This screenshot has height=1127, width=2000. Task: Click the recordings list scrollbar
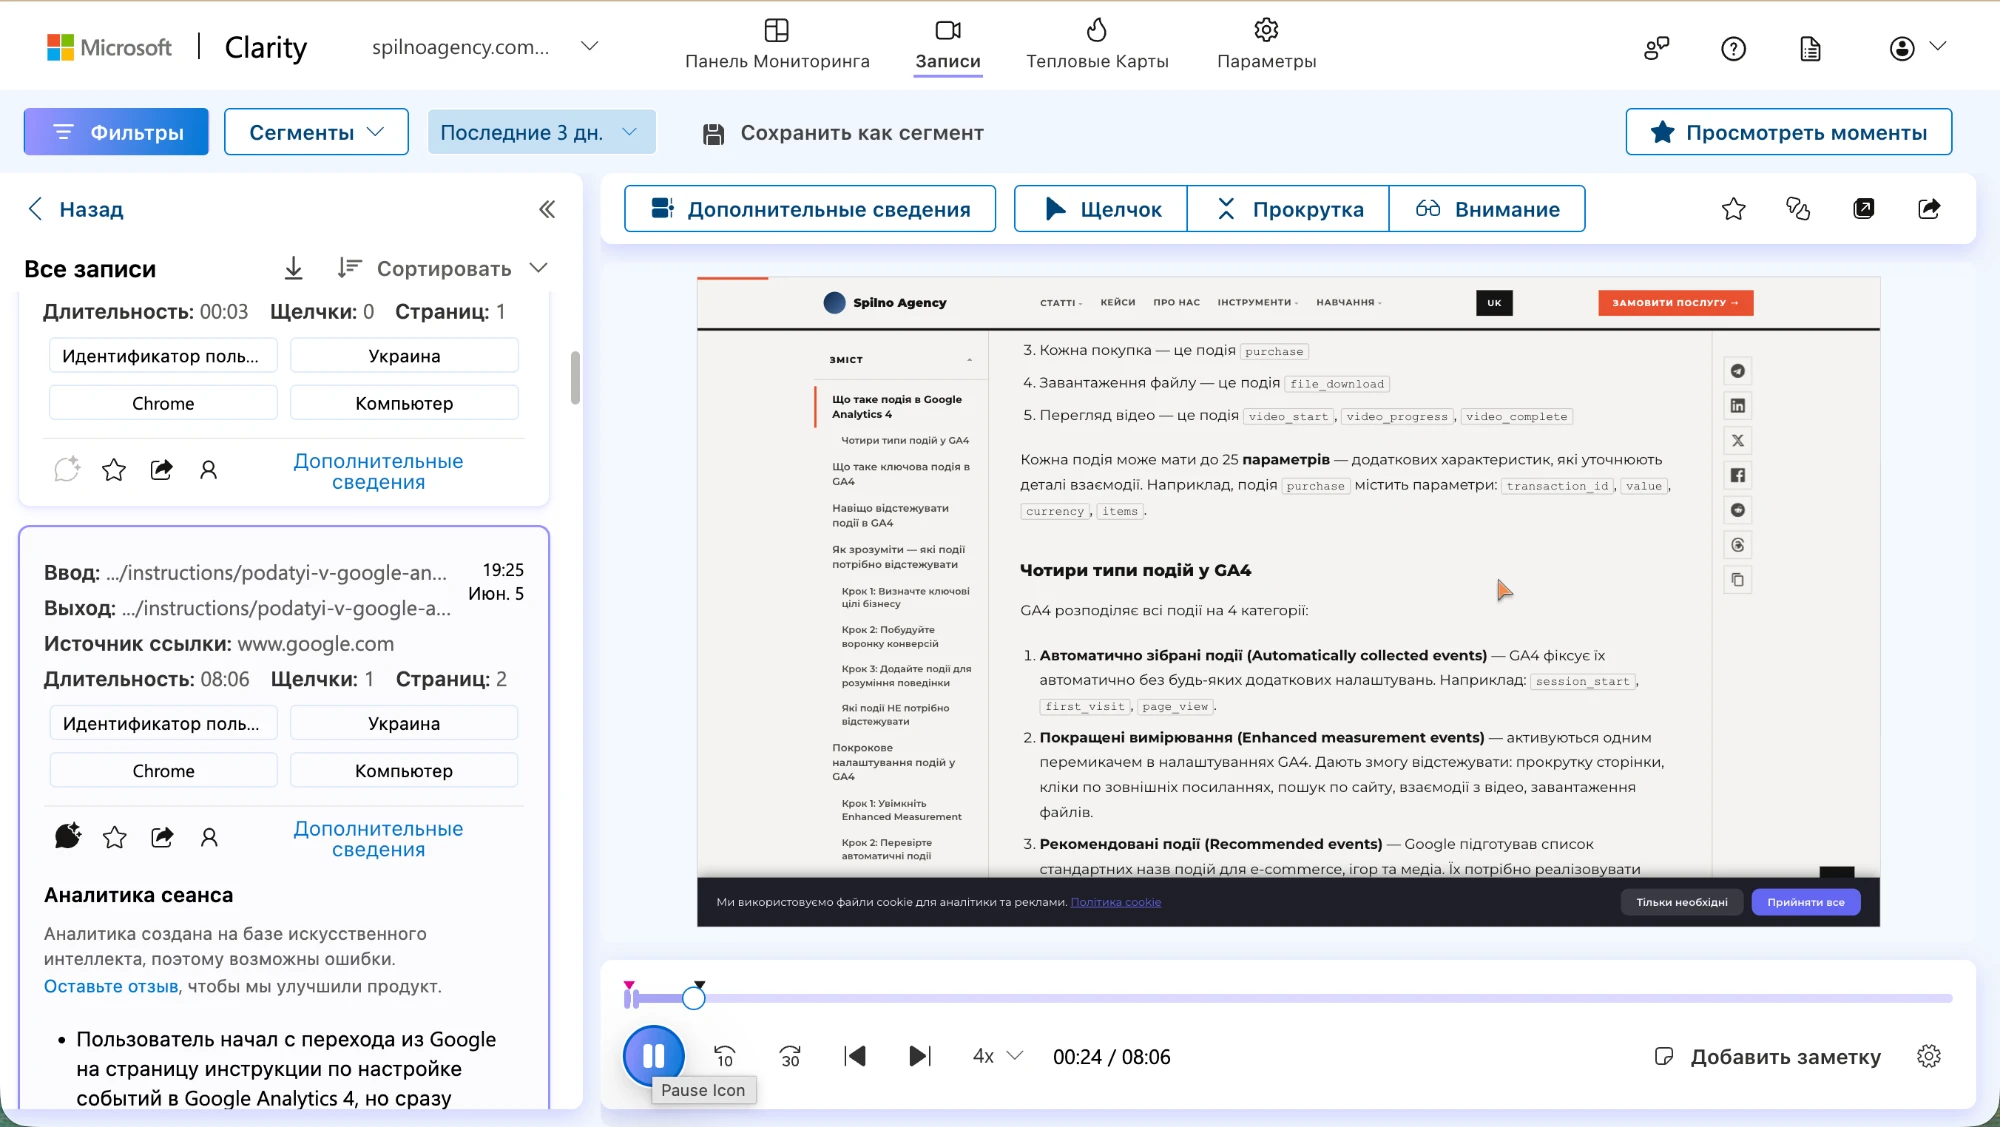[575, 377]
